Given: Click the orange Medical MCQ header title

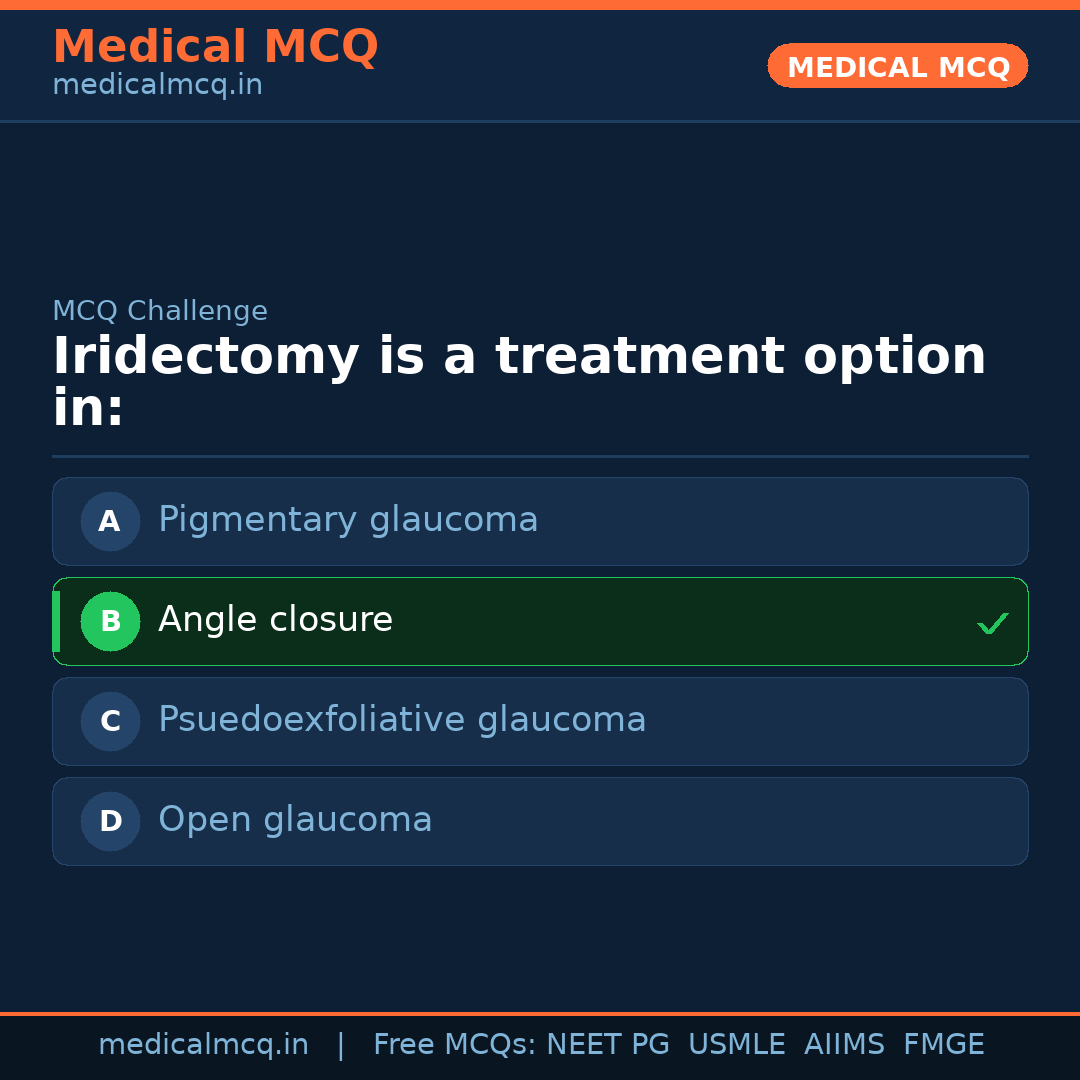Looking at the screenshot, I should (215, 47).
